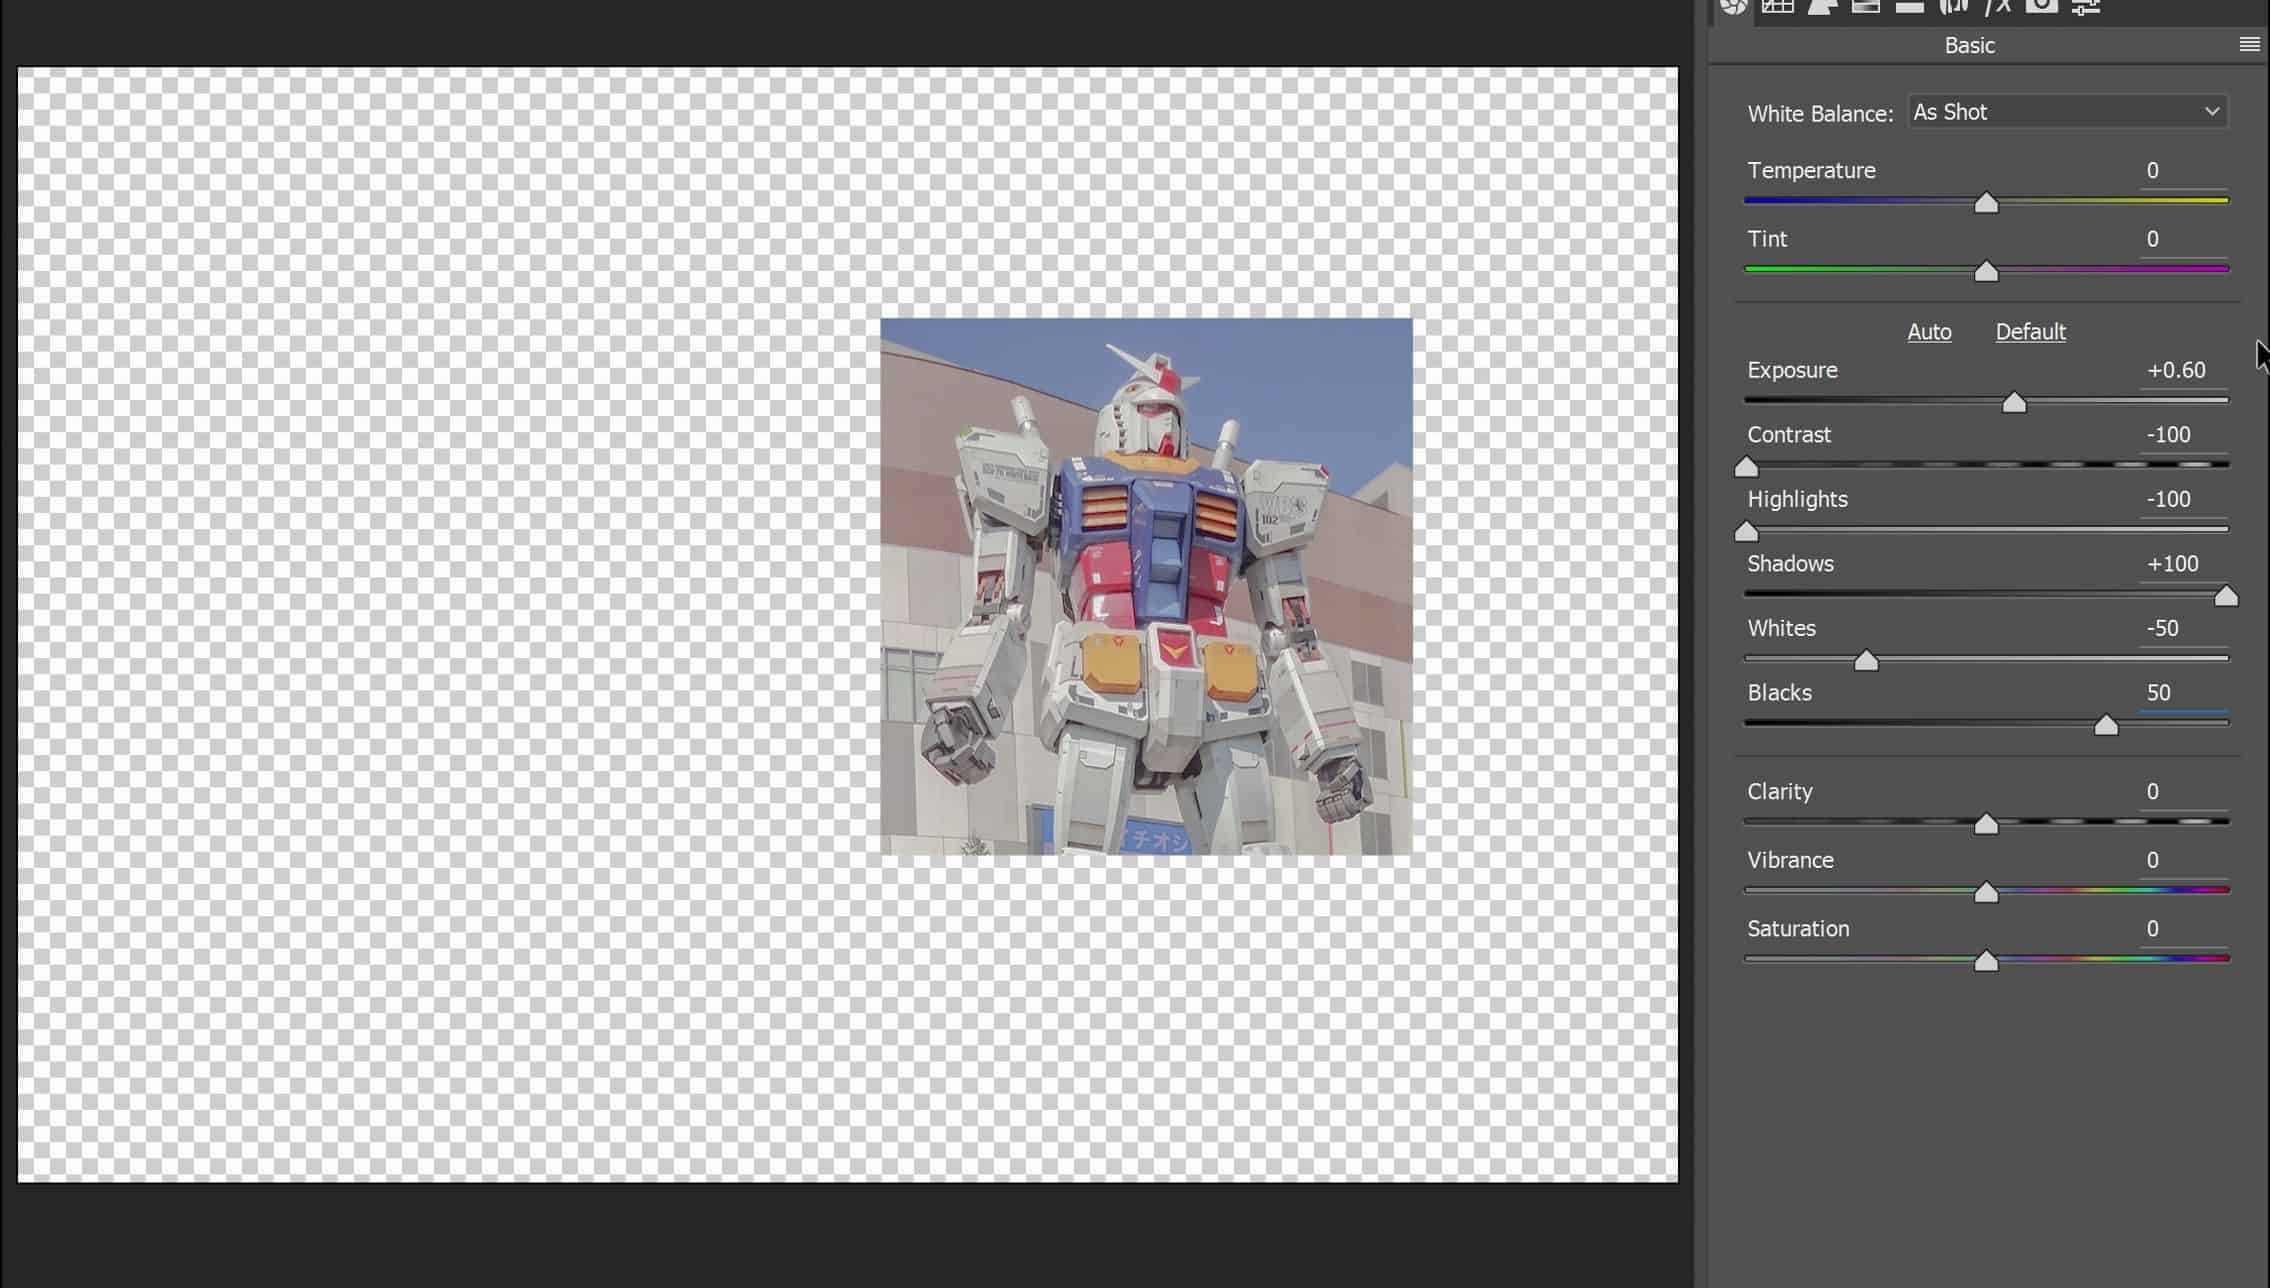Click the White Balance label
The width and height of the screenshot is (2270, 1288).
(x=1820, y=114)
